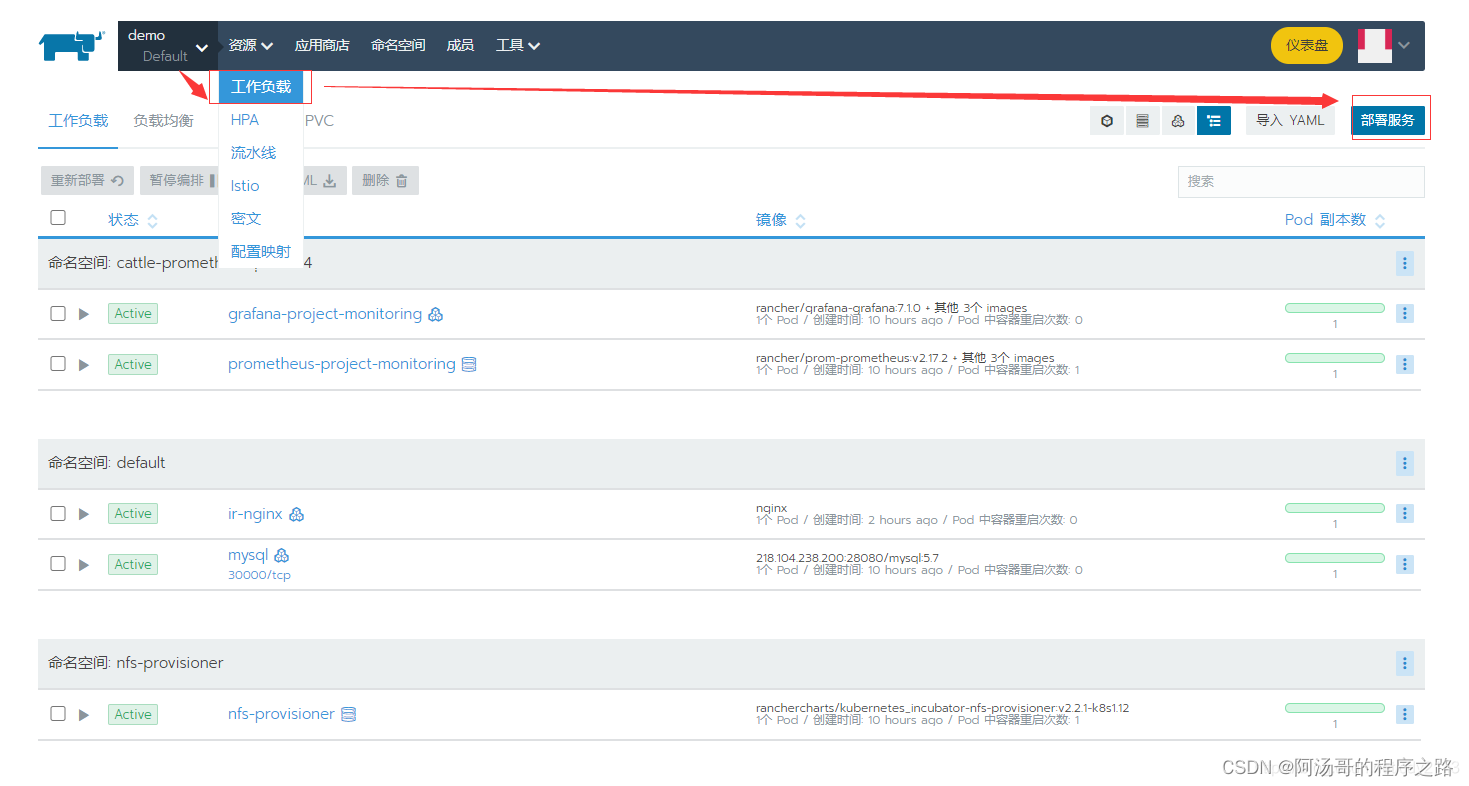The image size is (1469, 786).
Task: Click the Rancher cow logo
Action: point(72,46)
